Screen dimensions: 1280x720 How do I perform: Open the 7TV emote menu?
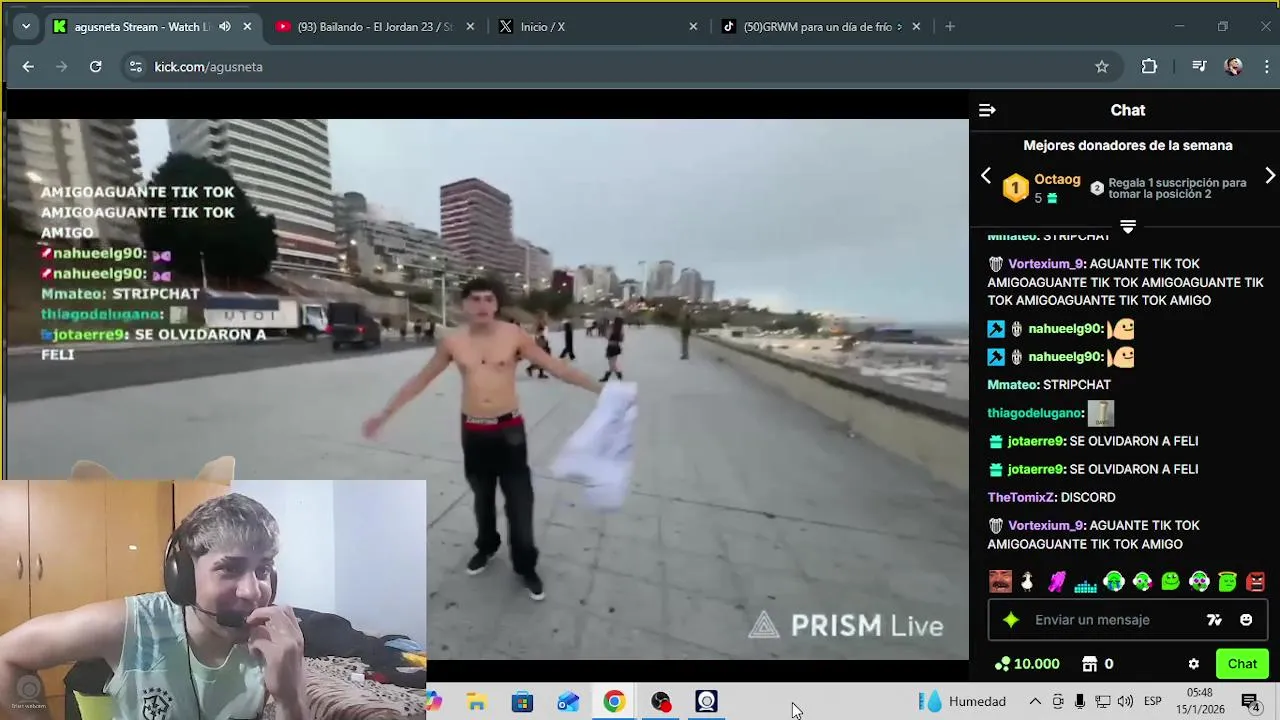click(1214, 620)
